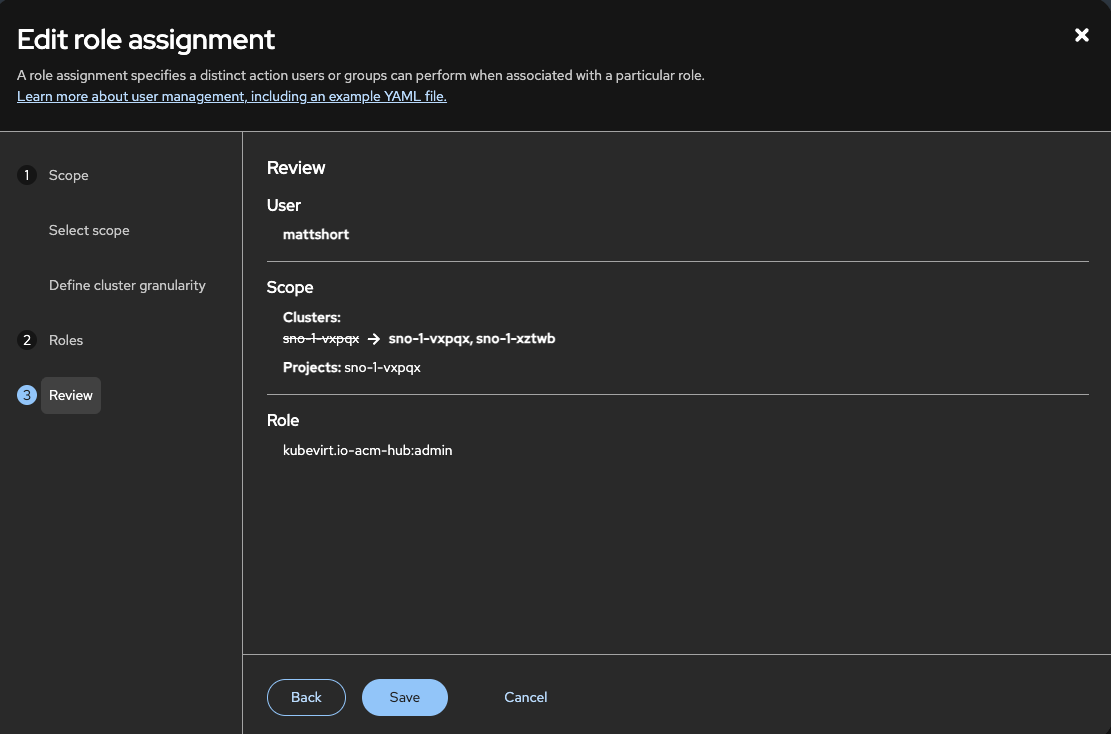The height and width of the screenshot is (734, 1111).
Task: Click the highlighted step 3 number badge
Action: click(x=27, y=396)
